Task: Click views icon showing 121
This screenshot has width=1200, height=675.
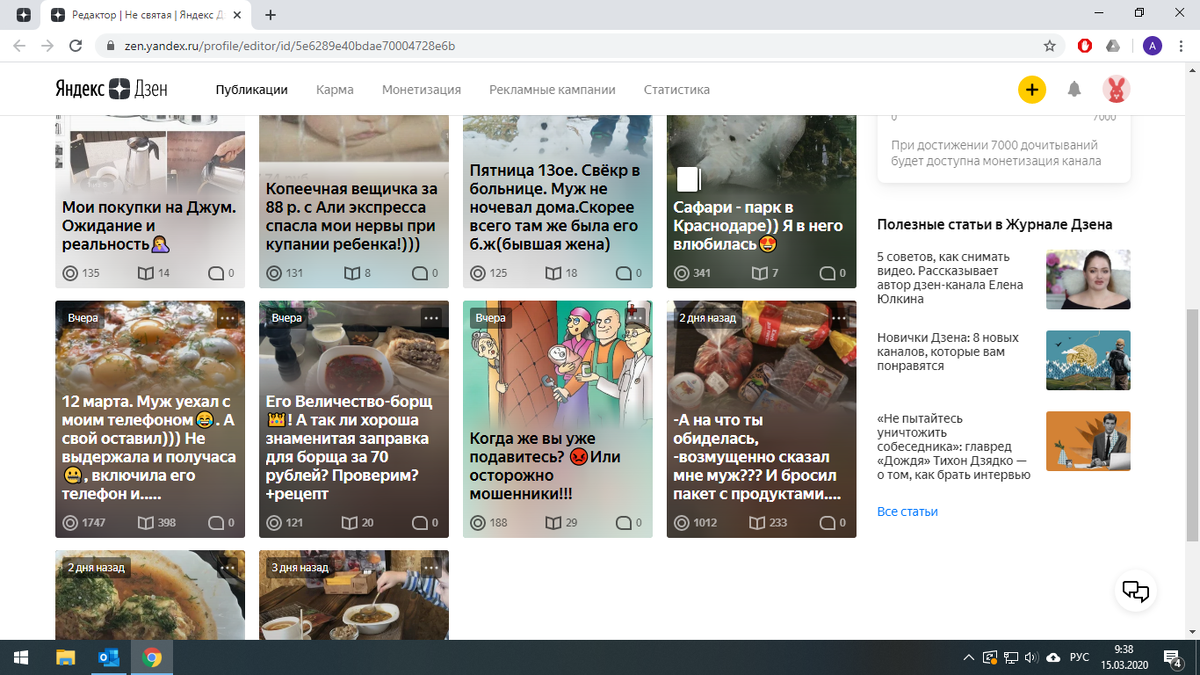Action: (274, 522)
